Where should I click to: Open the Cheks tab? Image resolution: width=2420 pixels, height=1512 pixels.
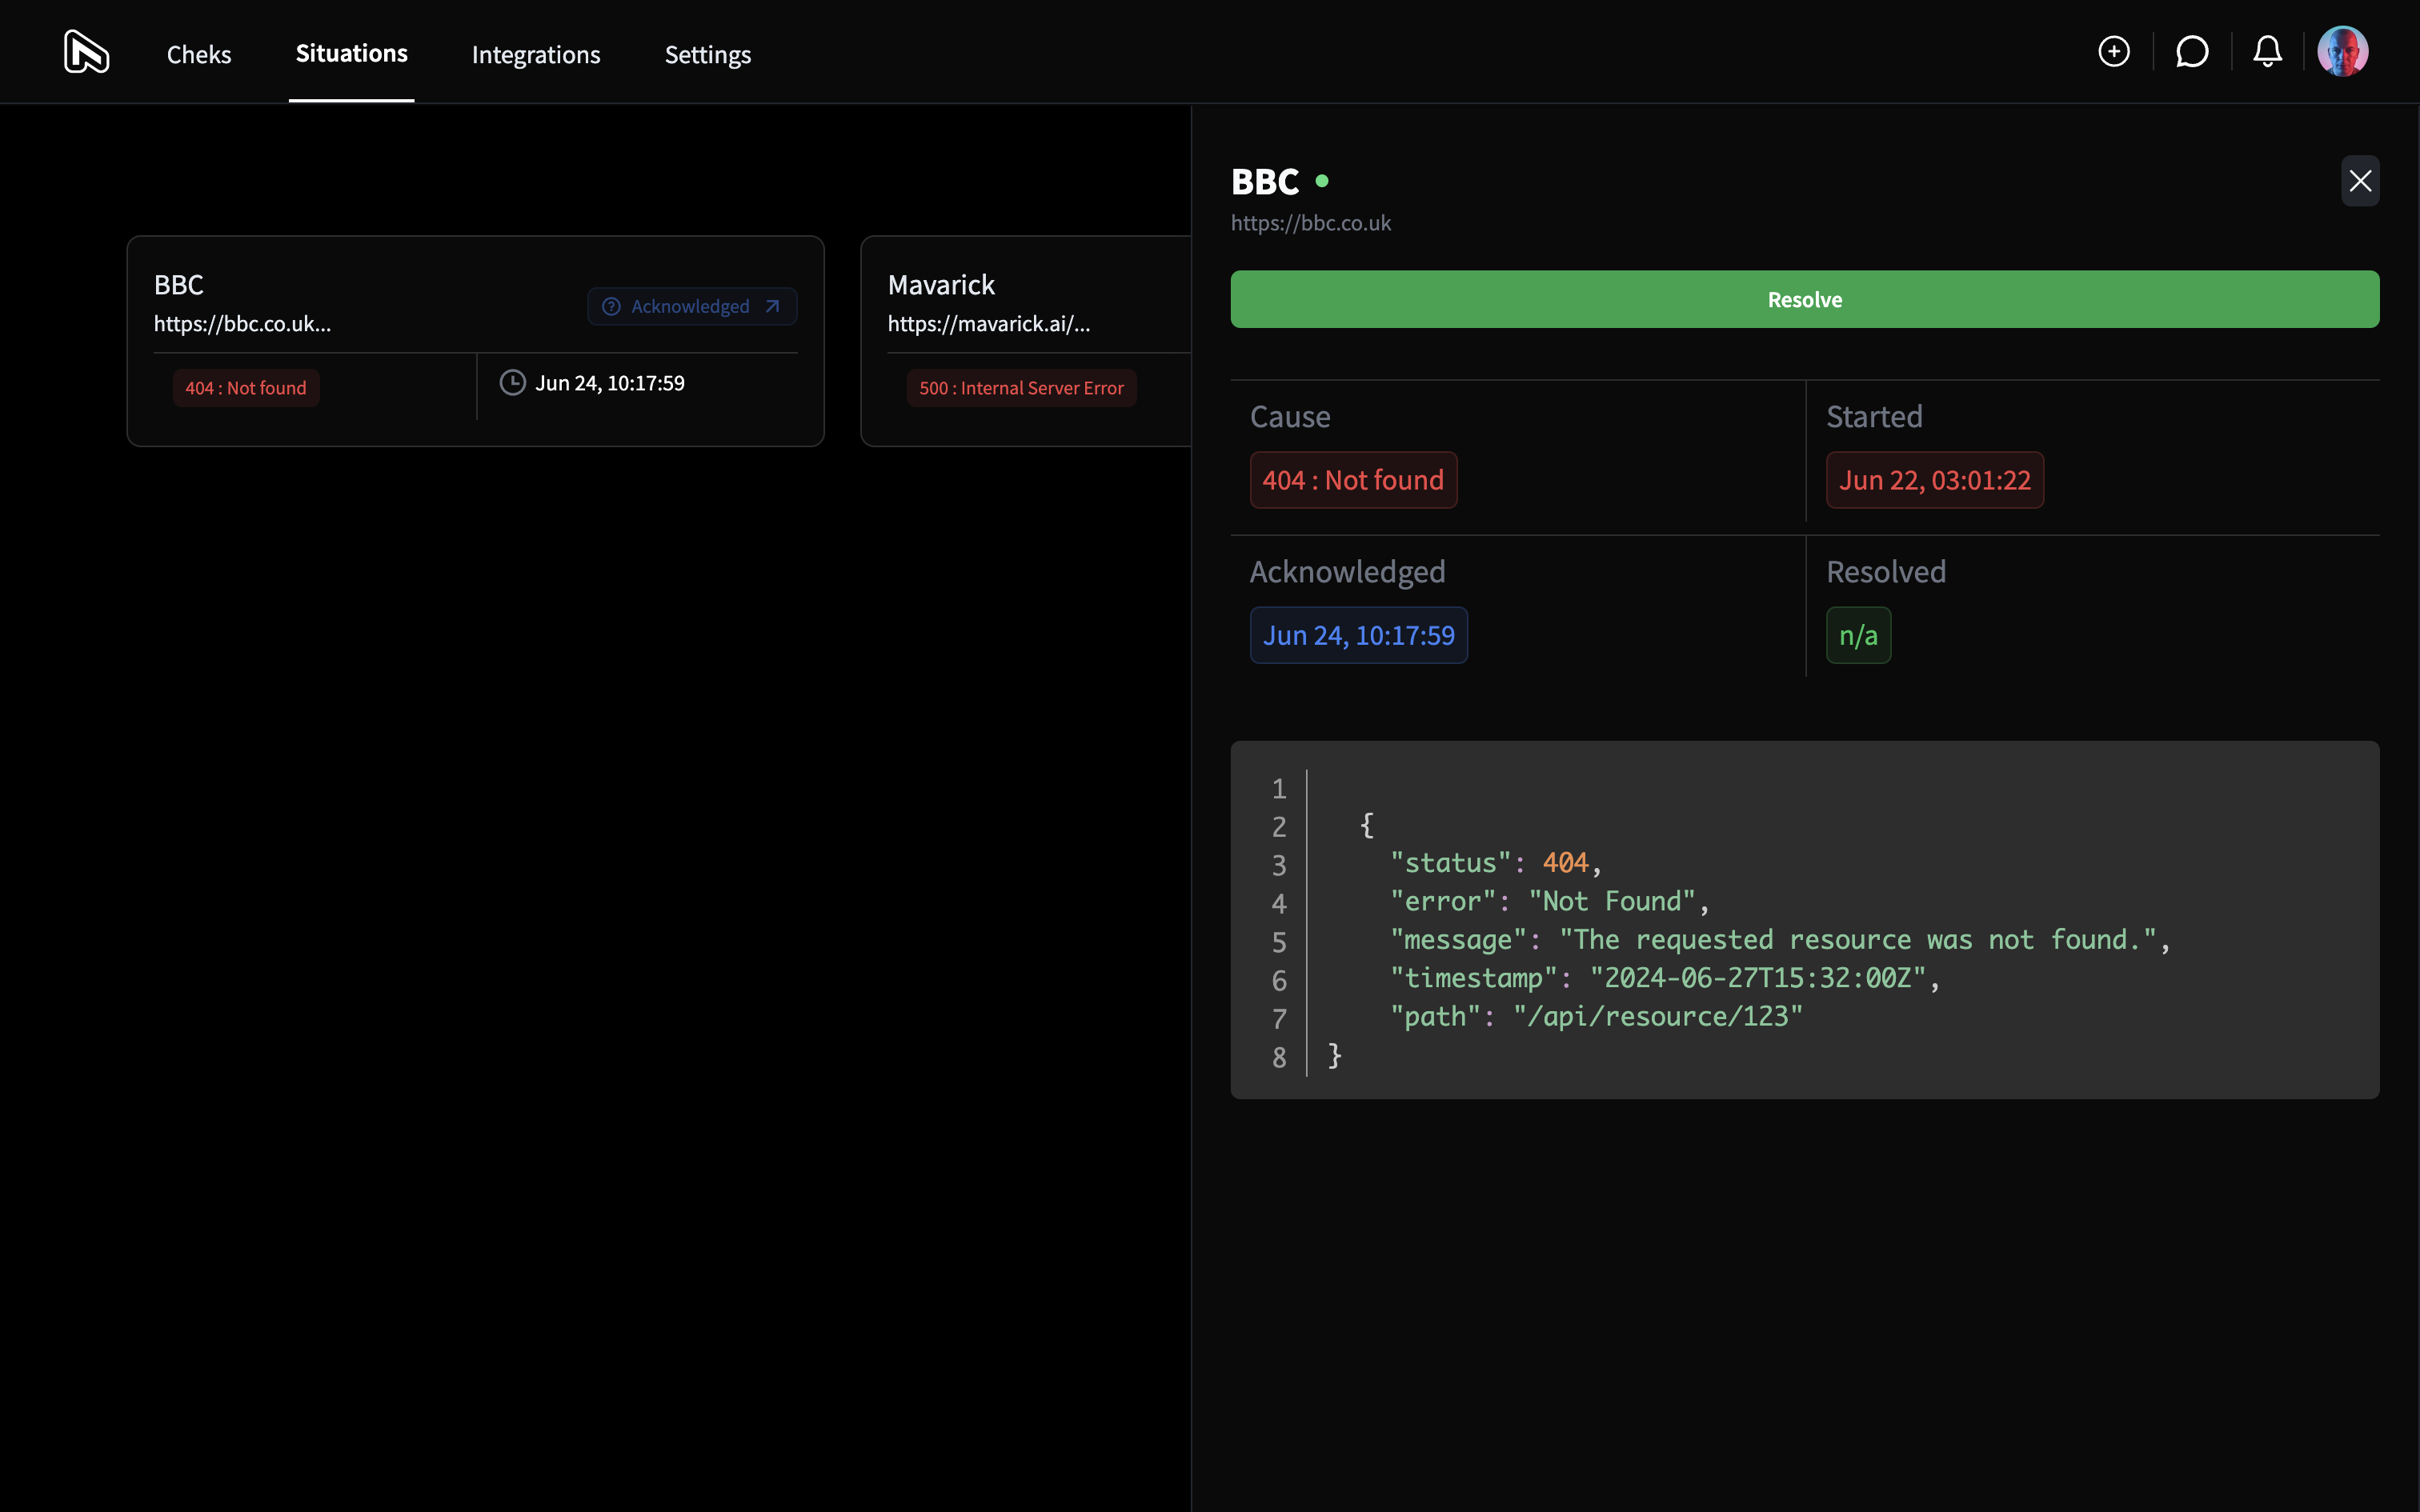[199, 54]
